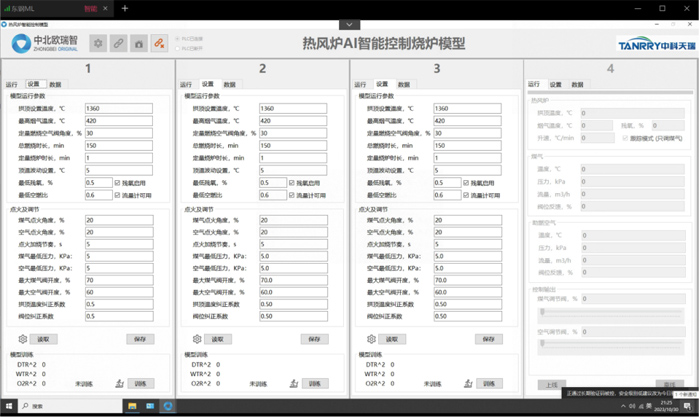Click the 保存 button in panel 1
The image size is (700, 417).
(141, 339)
